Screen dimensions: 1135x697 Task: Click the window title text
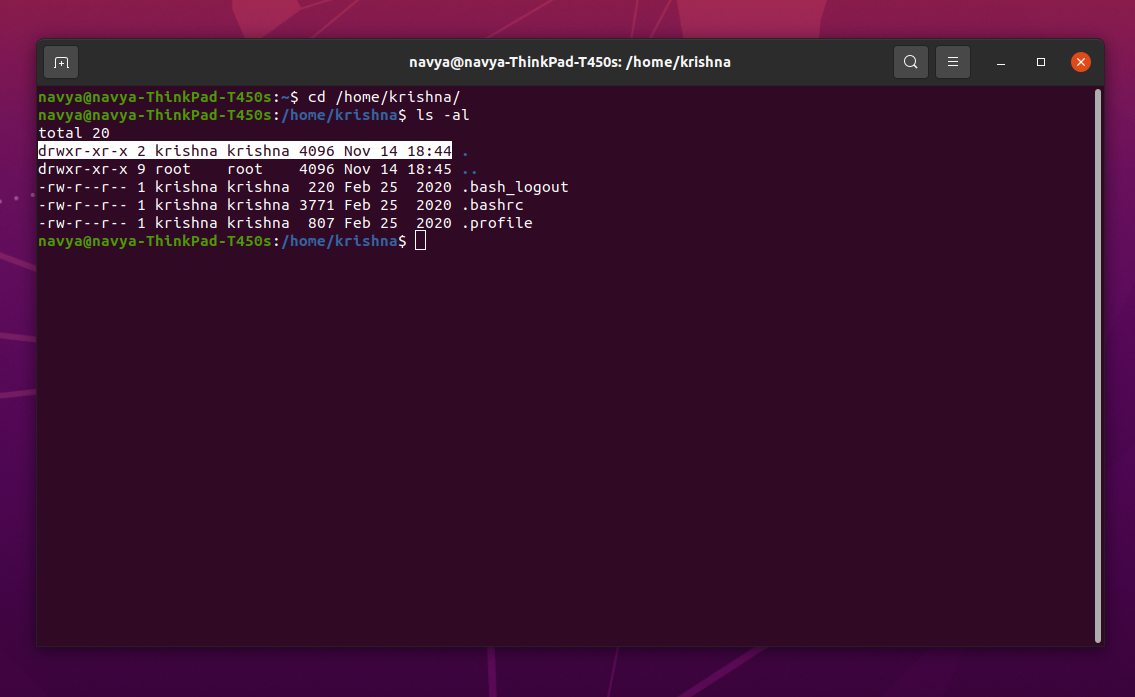[x=570, y=62]
